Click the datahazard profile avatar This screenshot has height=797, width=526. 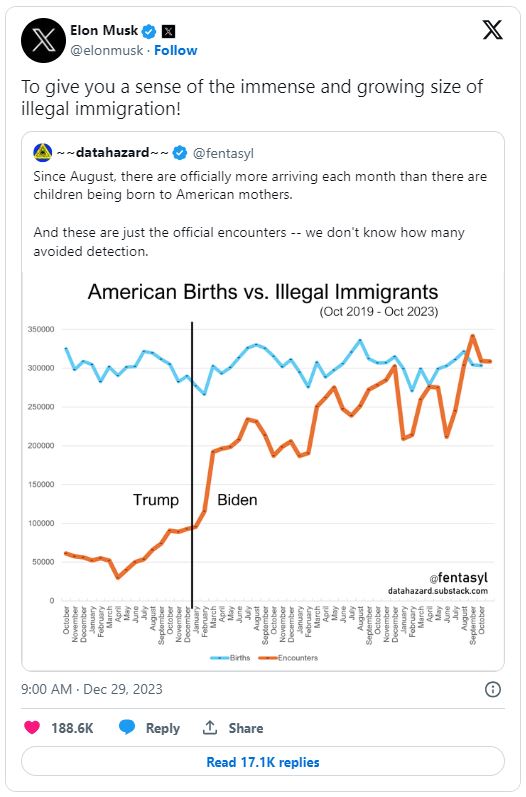coord(43,152)
